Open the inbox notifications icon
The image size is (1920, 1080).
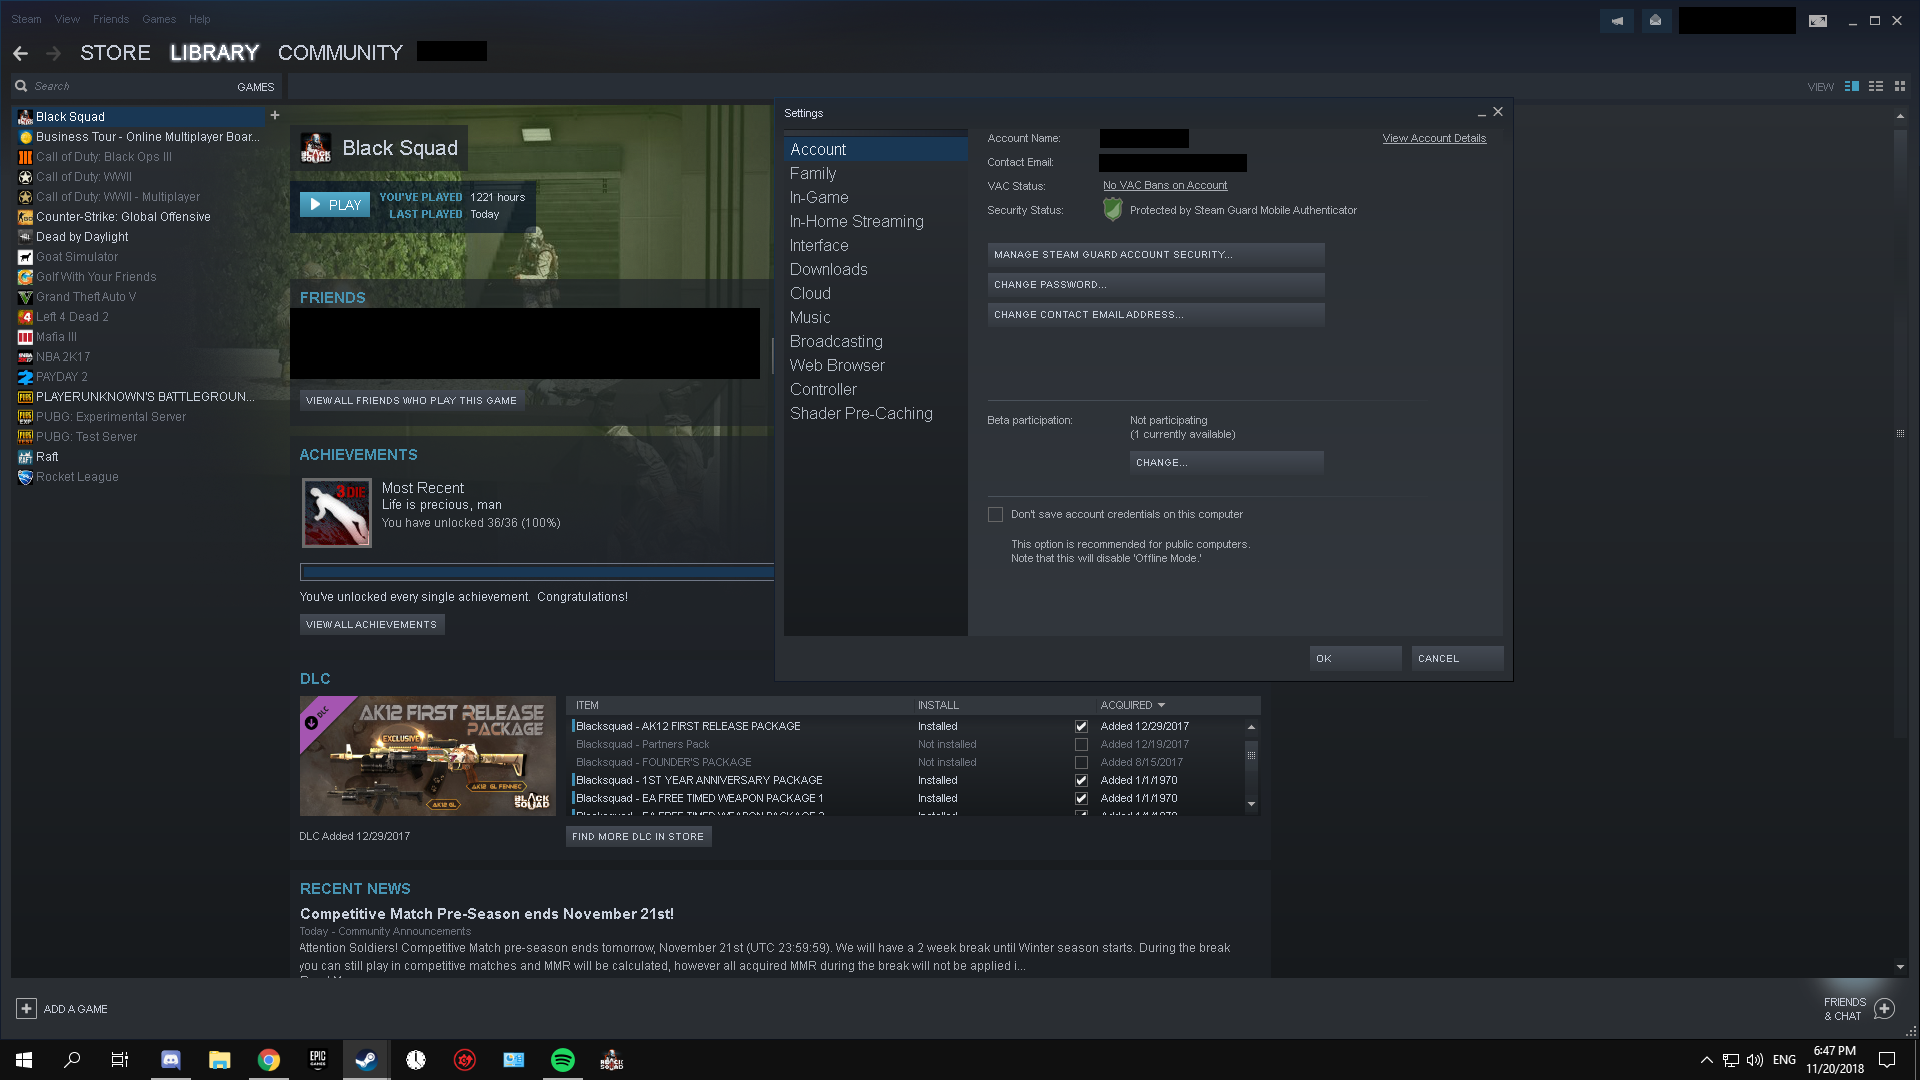(x=1656, y=20)
